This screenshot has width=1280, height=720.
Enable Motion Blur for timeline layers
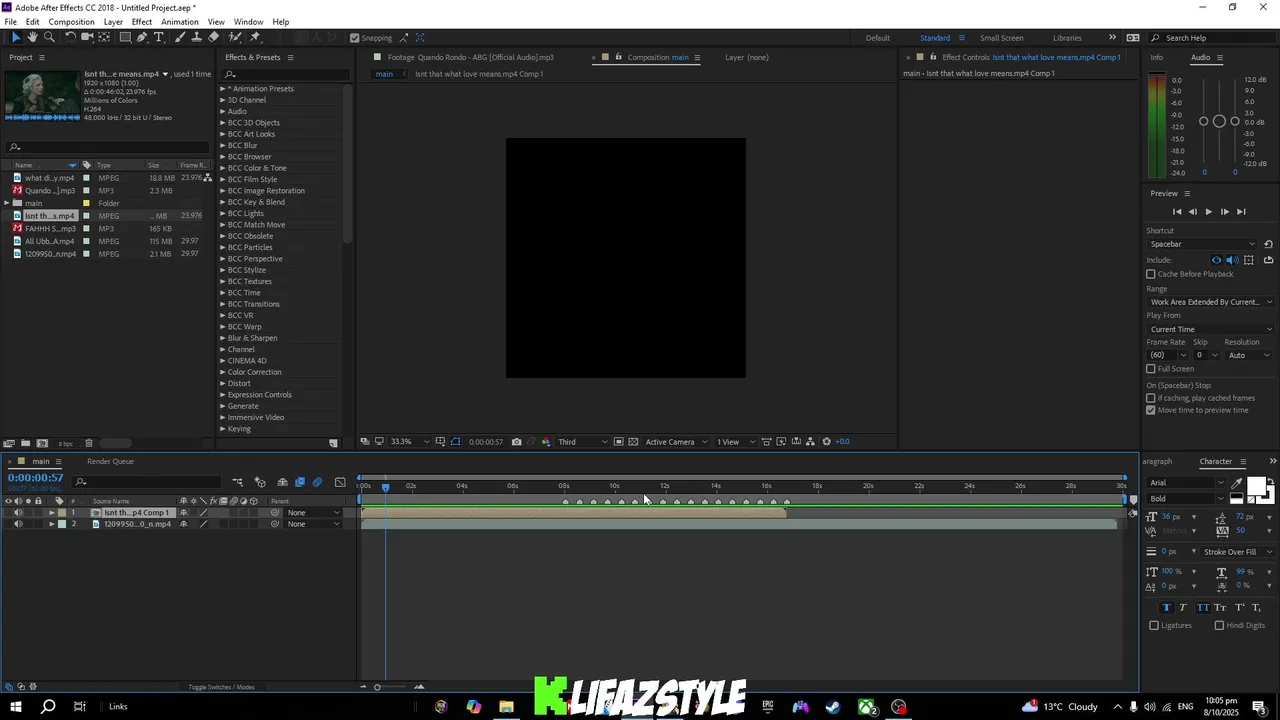[x=317, y=482]
